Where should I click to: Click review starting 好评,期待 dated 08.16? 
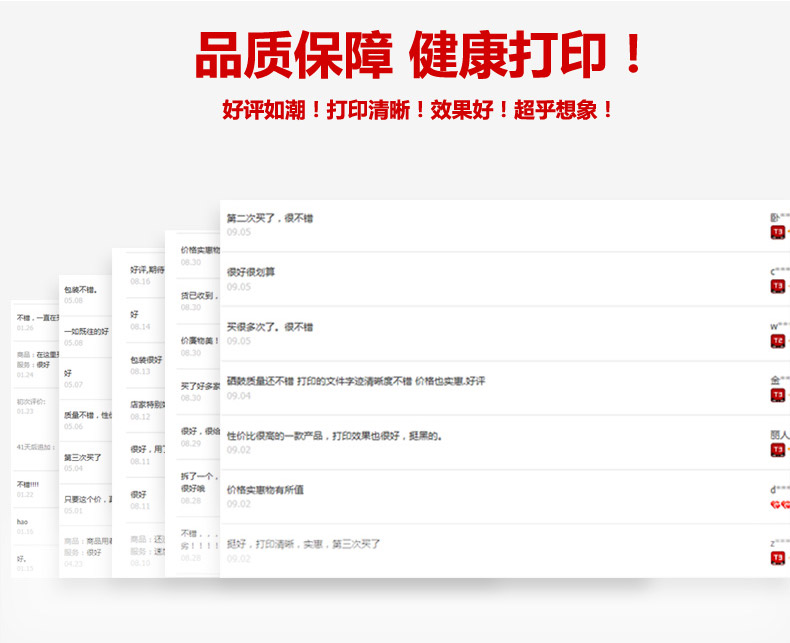(x=147, y=270)
